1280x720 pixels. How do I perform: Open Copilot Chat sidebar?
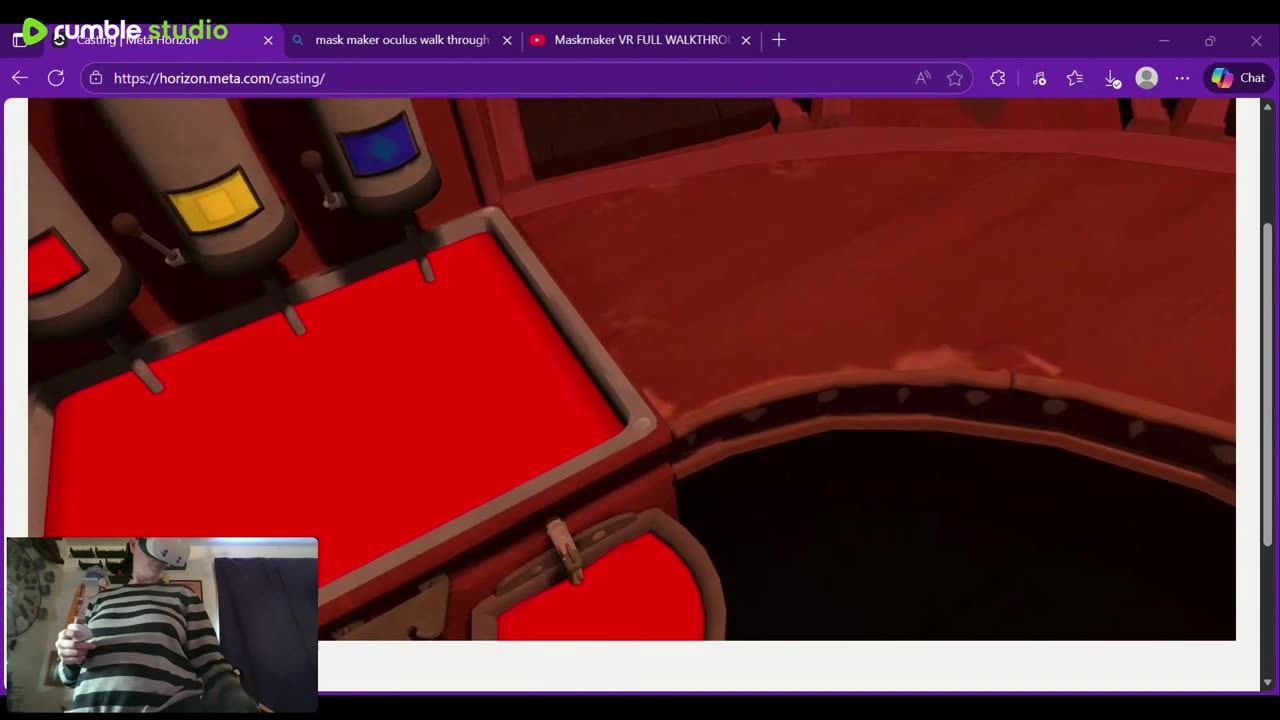(1238, 78)
